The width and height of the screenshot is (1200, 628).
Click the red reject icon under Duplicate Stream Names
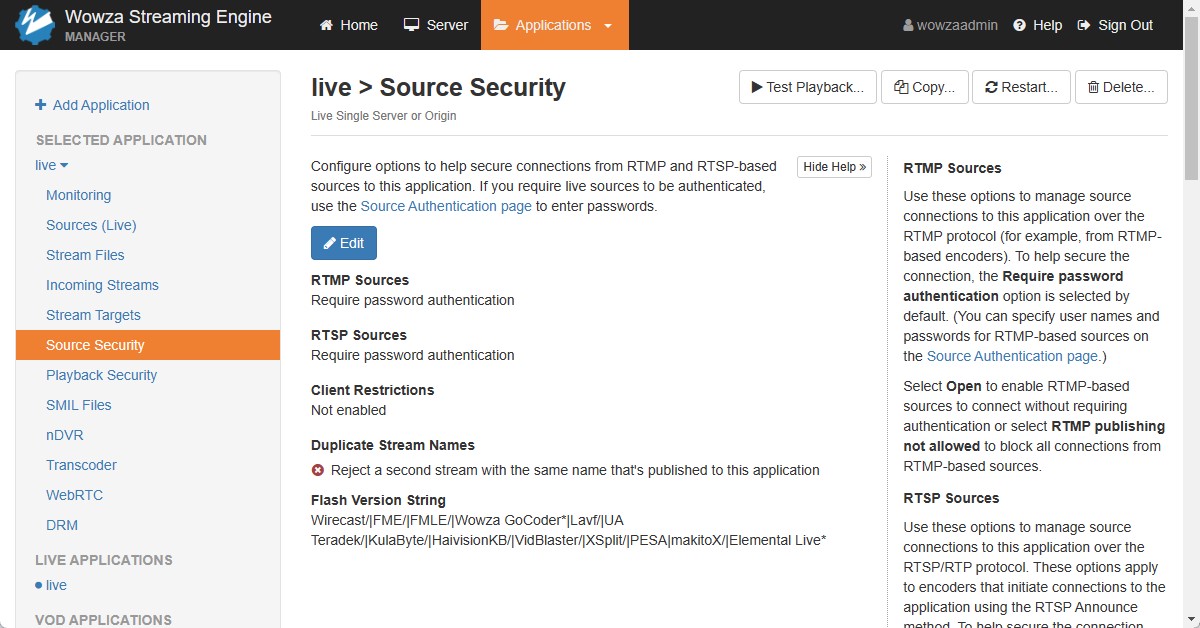(x=318, y=469)
